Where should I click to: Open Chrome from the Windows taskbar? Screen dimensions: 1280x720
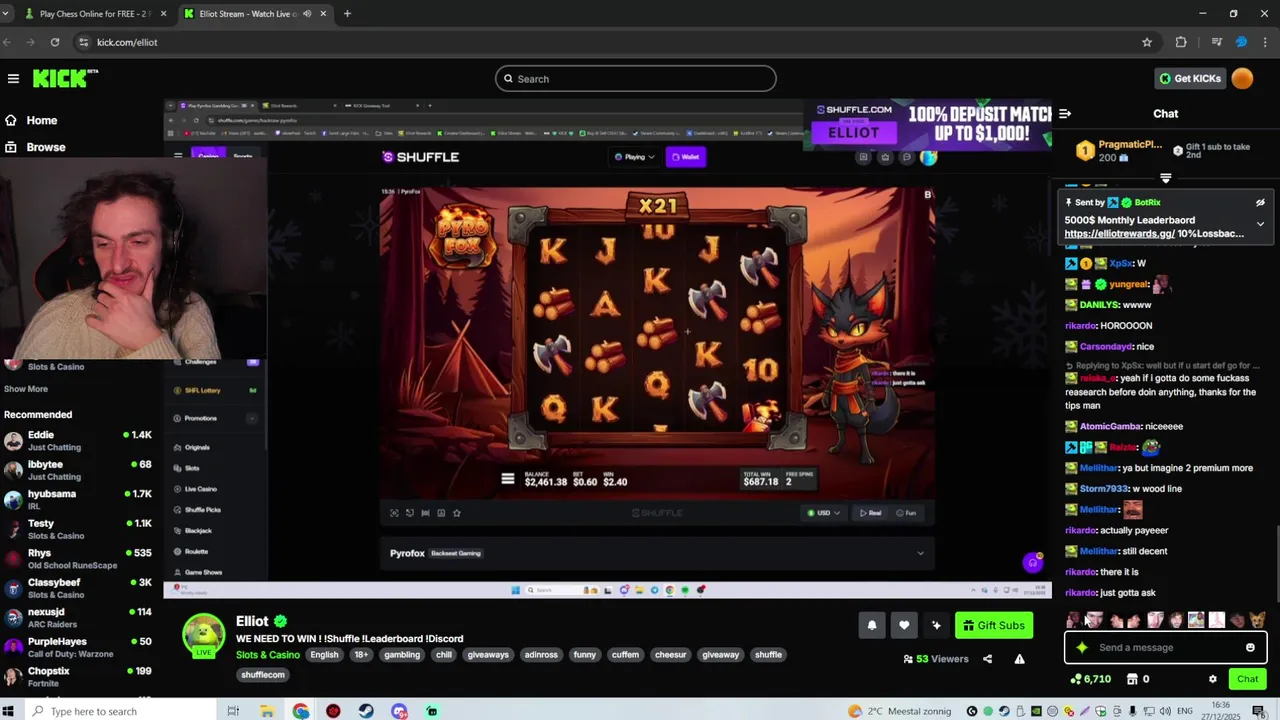pyautogui.click(x=301, y=711)
